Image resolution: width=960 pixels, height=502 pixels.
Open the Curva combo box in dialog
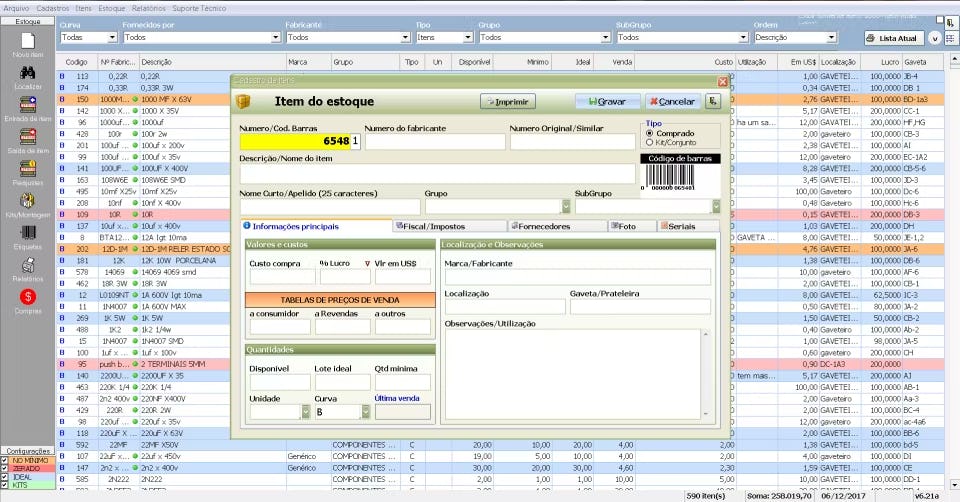366,412
